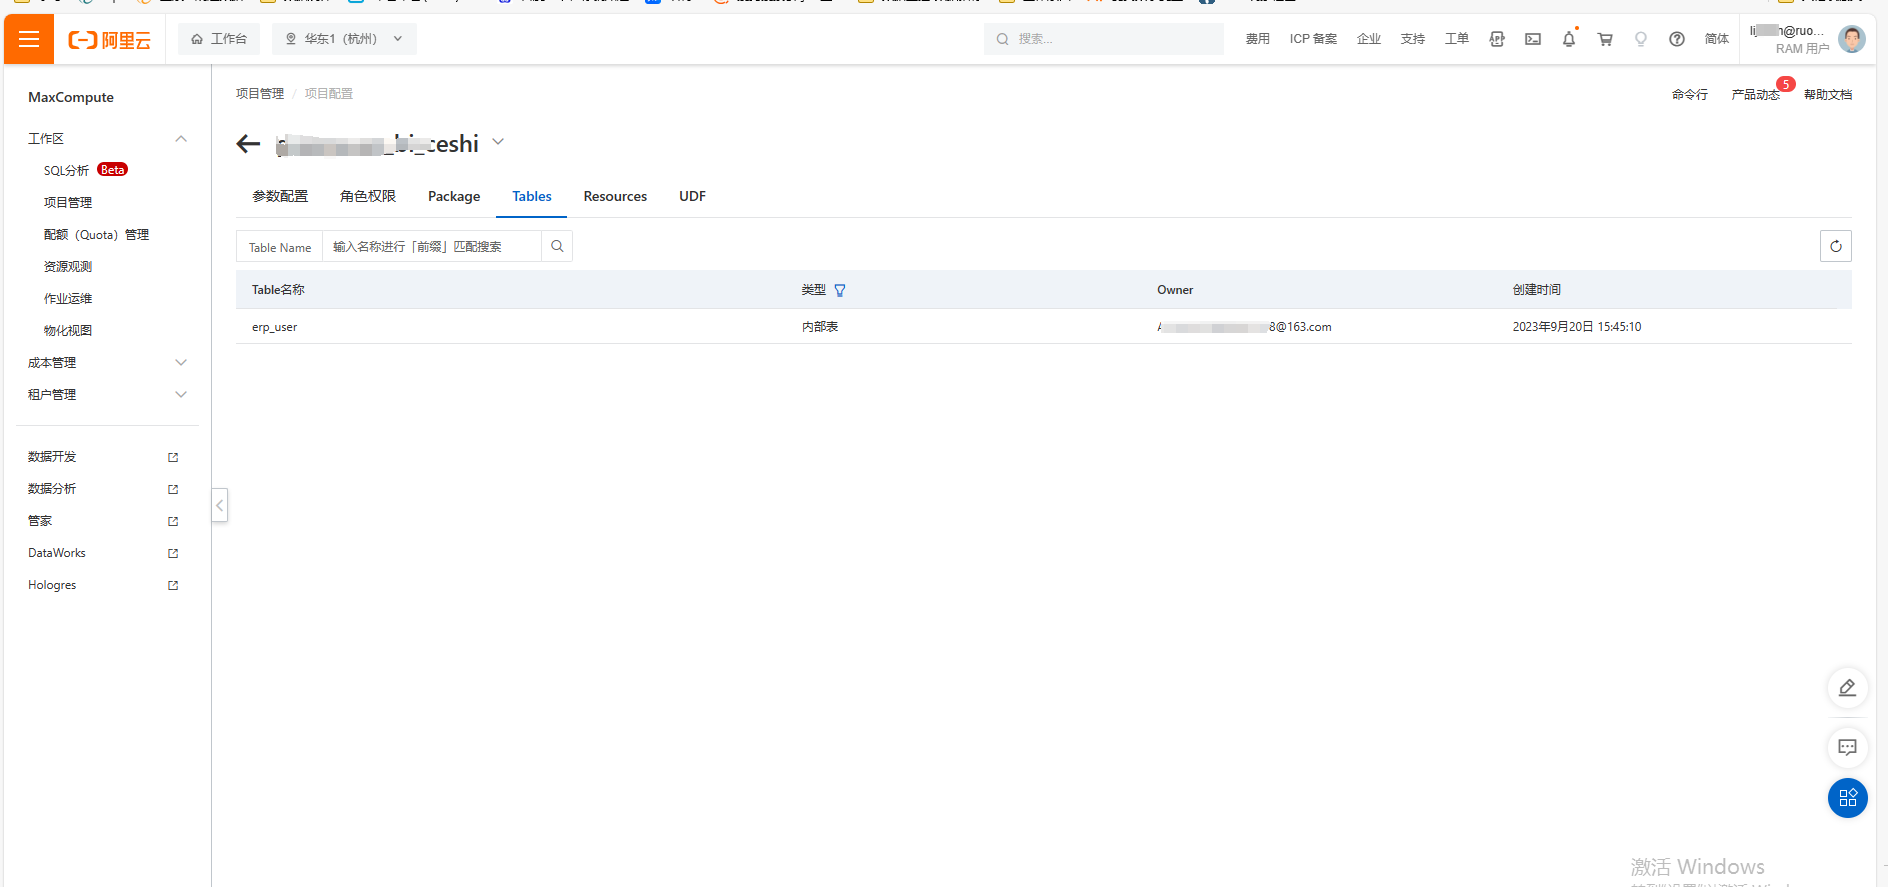Open 物化视图 in sidebar
The width and height of the screenshot is (1888, 887).
click(x=68, y=330)
